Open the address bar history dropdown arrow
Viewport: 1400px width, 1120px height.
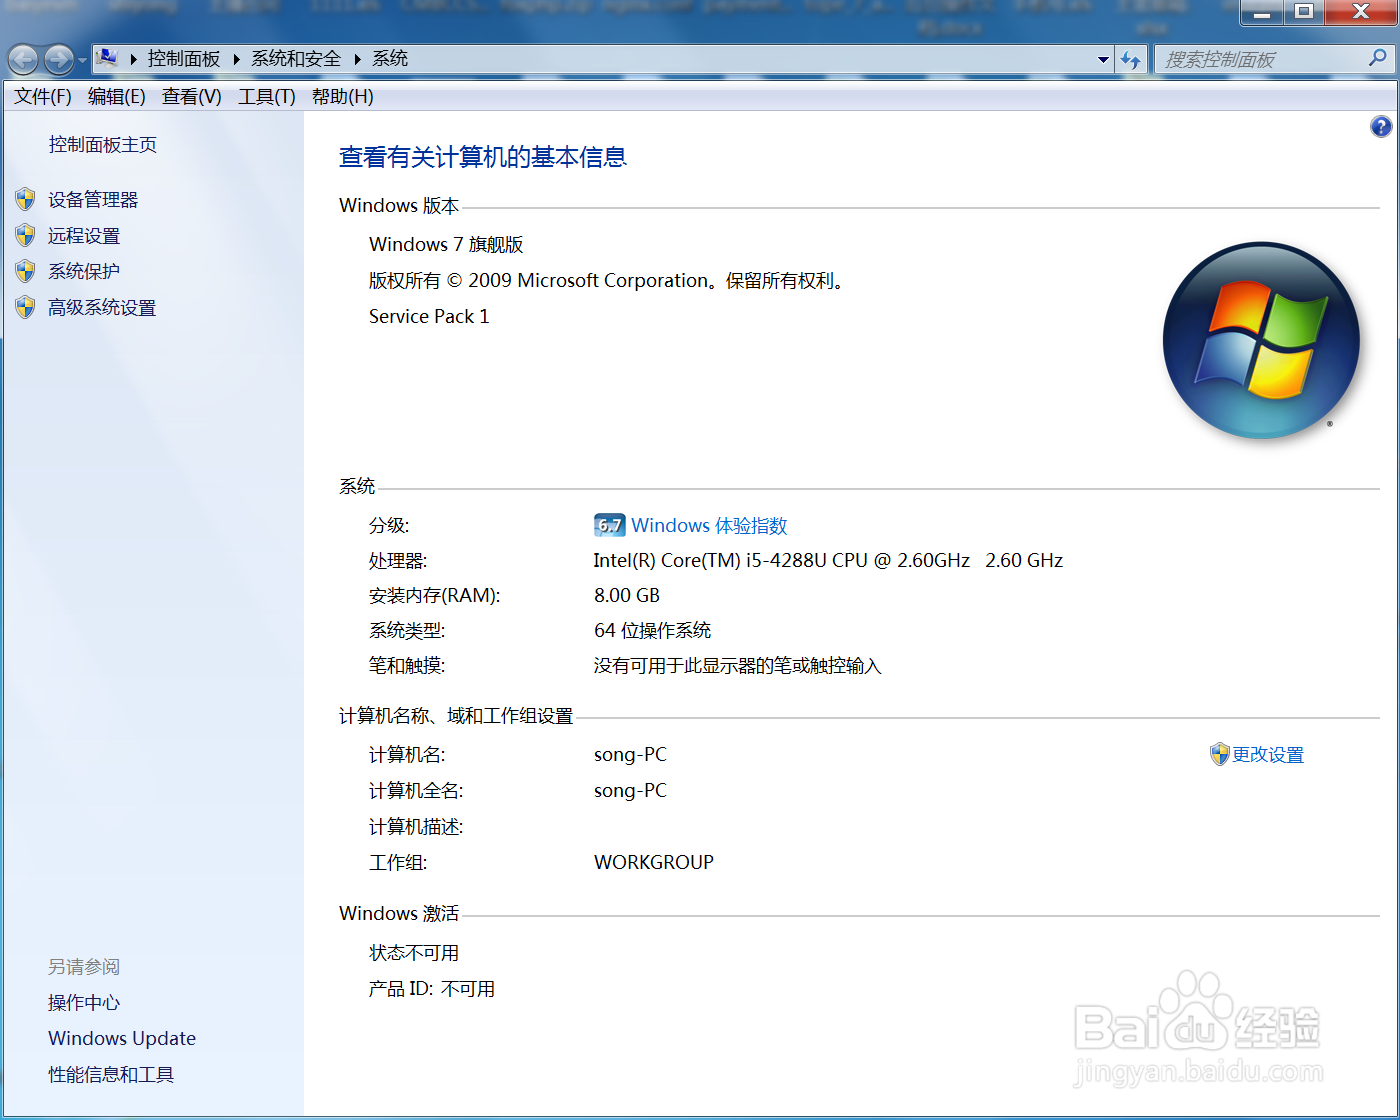[1103, 59]
